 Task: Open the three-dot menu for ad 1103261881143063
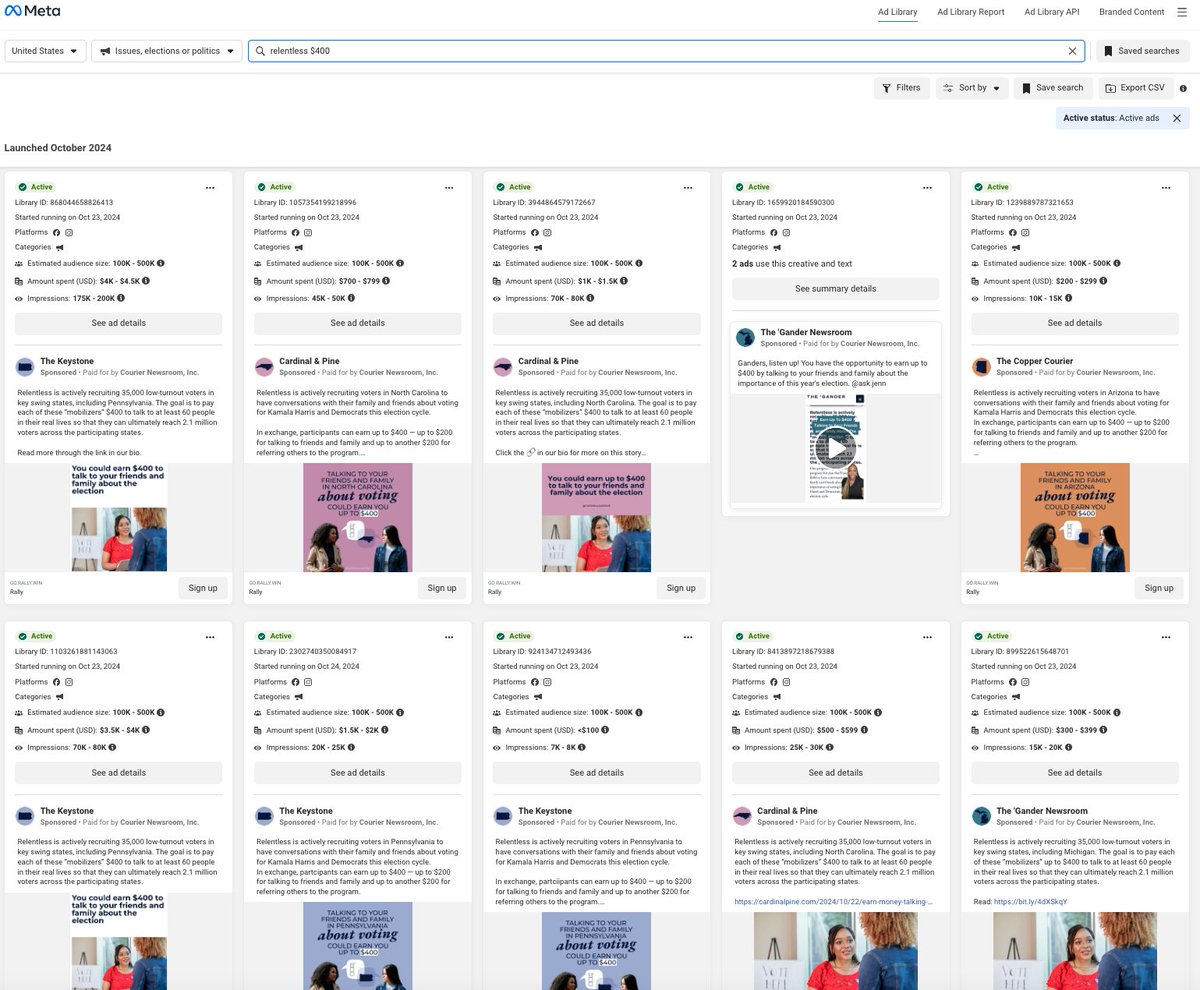point(210,637)
